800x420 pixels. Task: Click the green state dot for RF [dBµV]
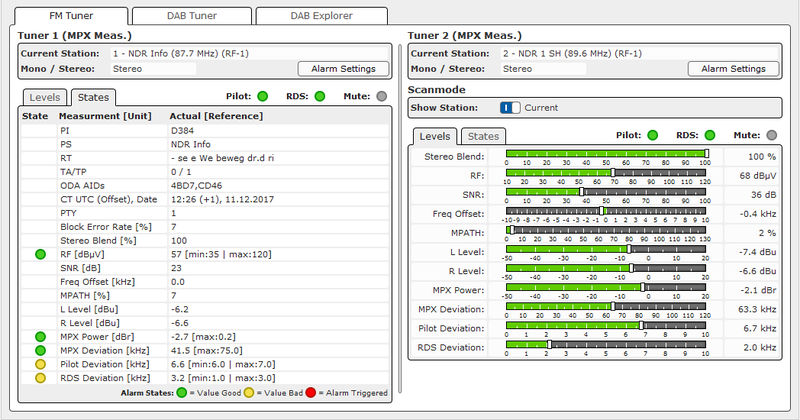coord(40,254)
